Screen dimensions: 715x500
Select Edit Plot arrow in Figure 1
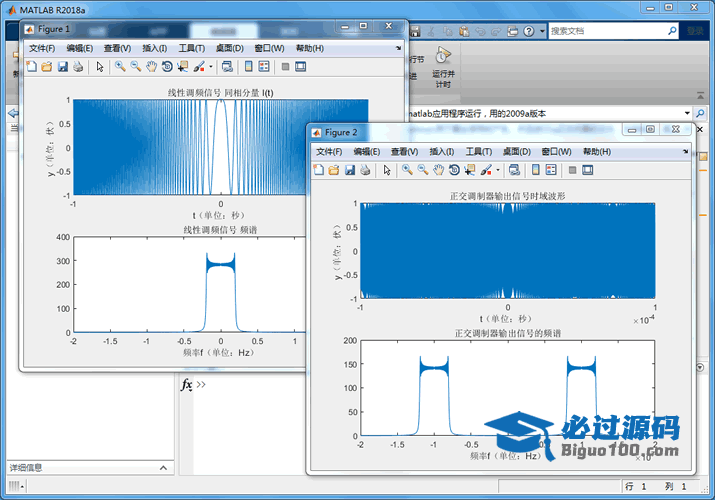(x=100, y=67)
